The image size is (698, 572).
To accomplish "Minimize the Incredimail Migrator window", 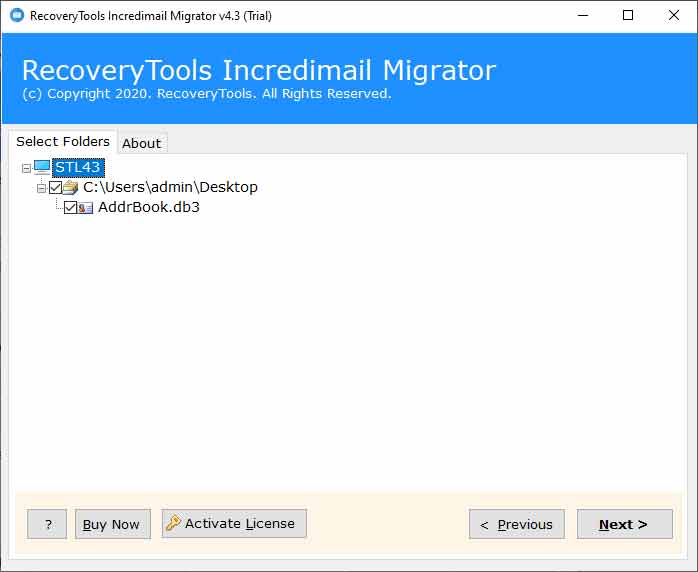I will tap(583, 16).
